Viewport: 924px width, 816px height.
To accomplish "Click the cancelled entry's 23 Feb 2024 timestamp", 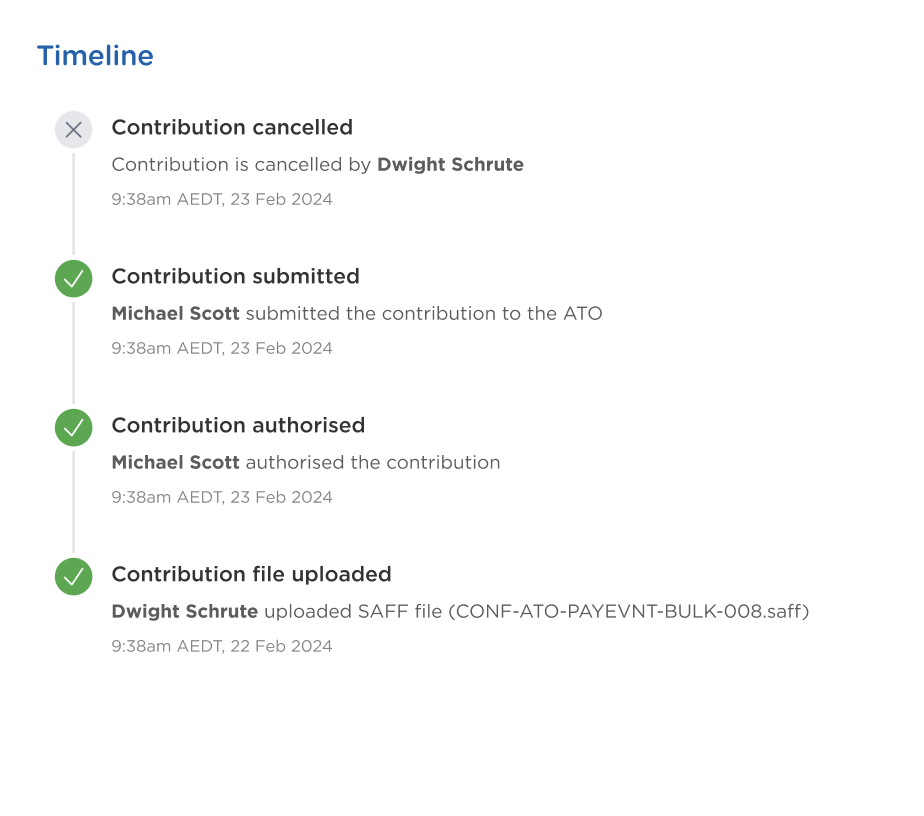I will tap(222, 199).
